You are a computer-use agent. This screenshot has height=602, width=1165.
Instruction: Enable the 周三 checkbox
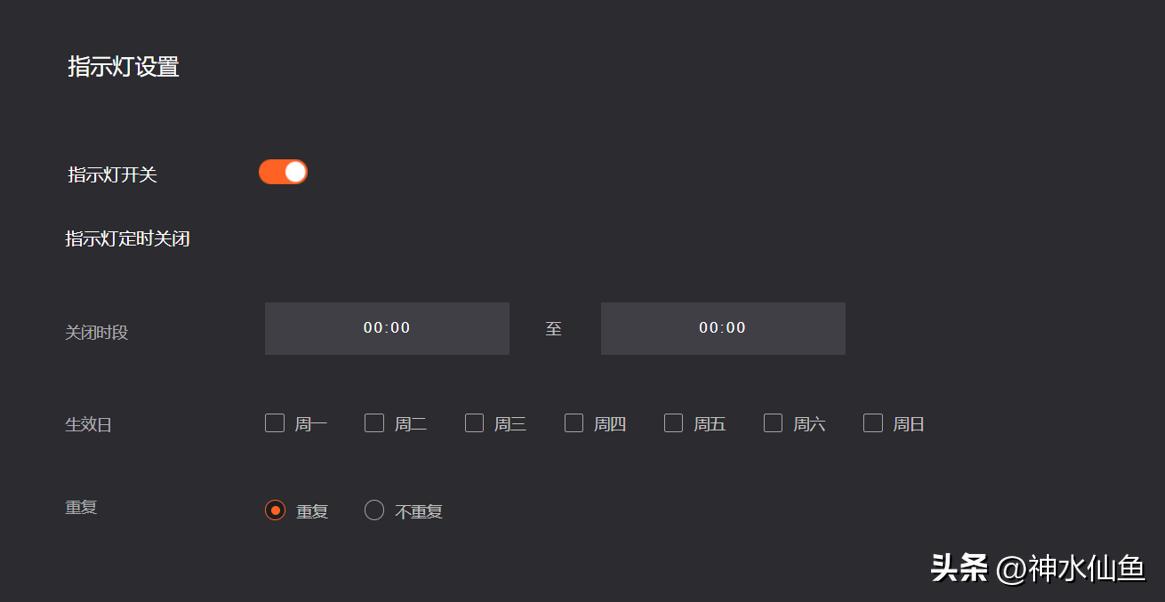tap(473, 423)
